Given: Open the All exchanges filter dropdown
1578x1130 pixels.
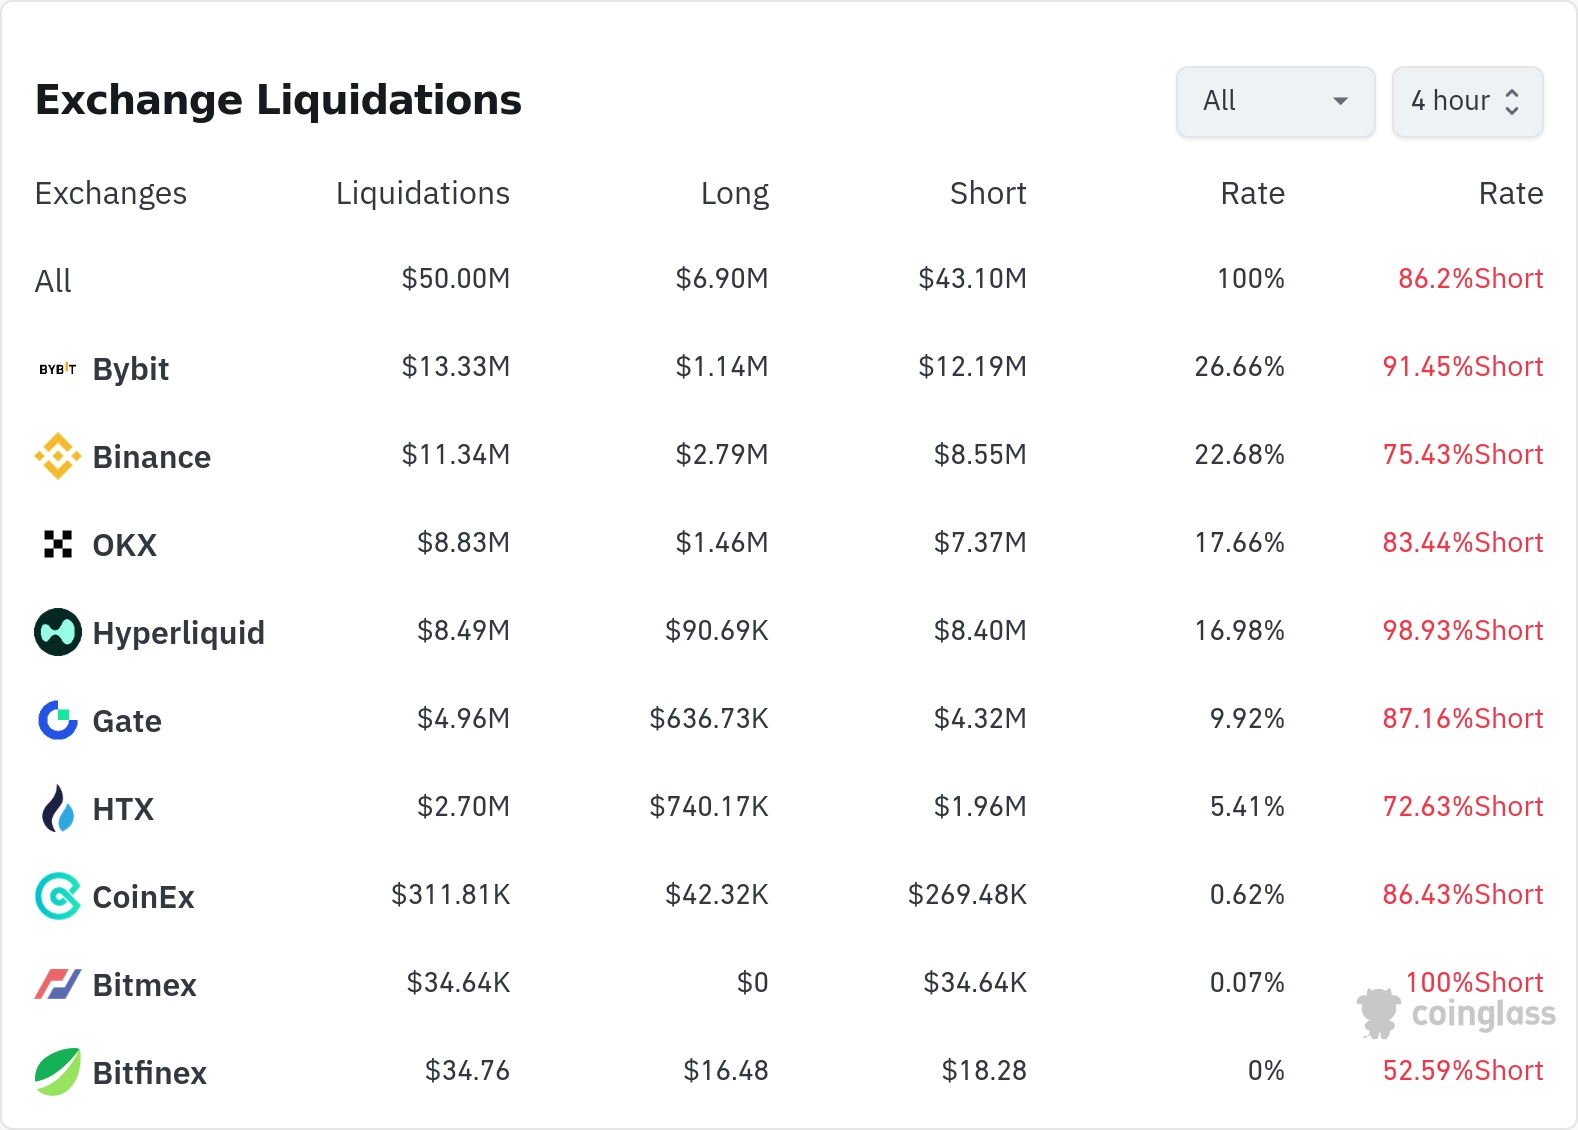Looking at the screenshot, I should (1275, 101).
